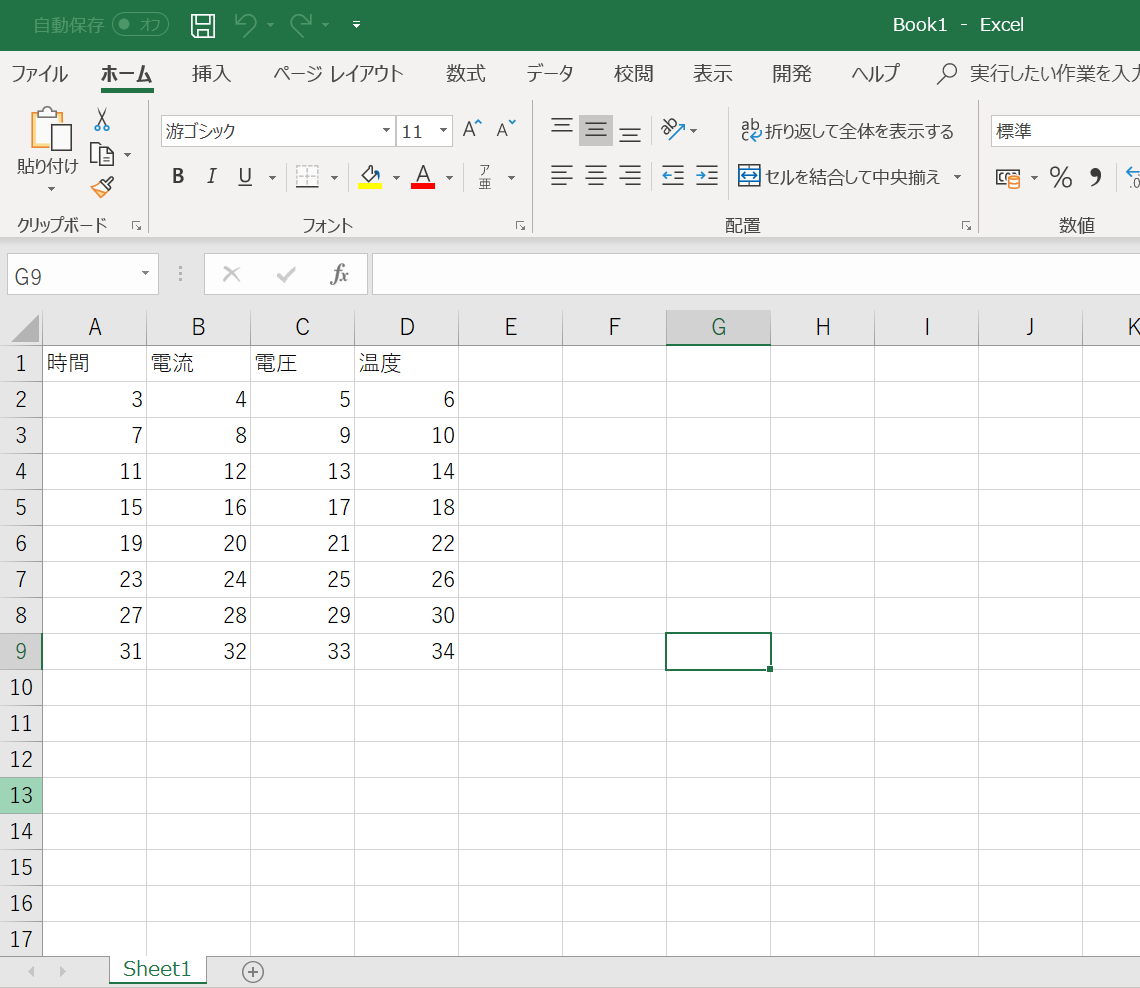Increase font size with large A icon
1140x988 pixels.
472,129
